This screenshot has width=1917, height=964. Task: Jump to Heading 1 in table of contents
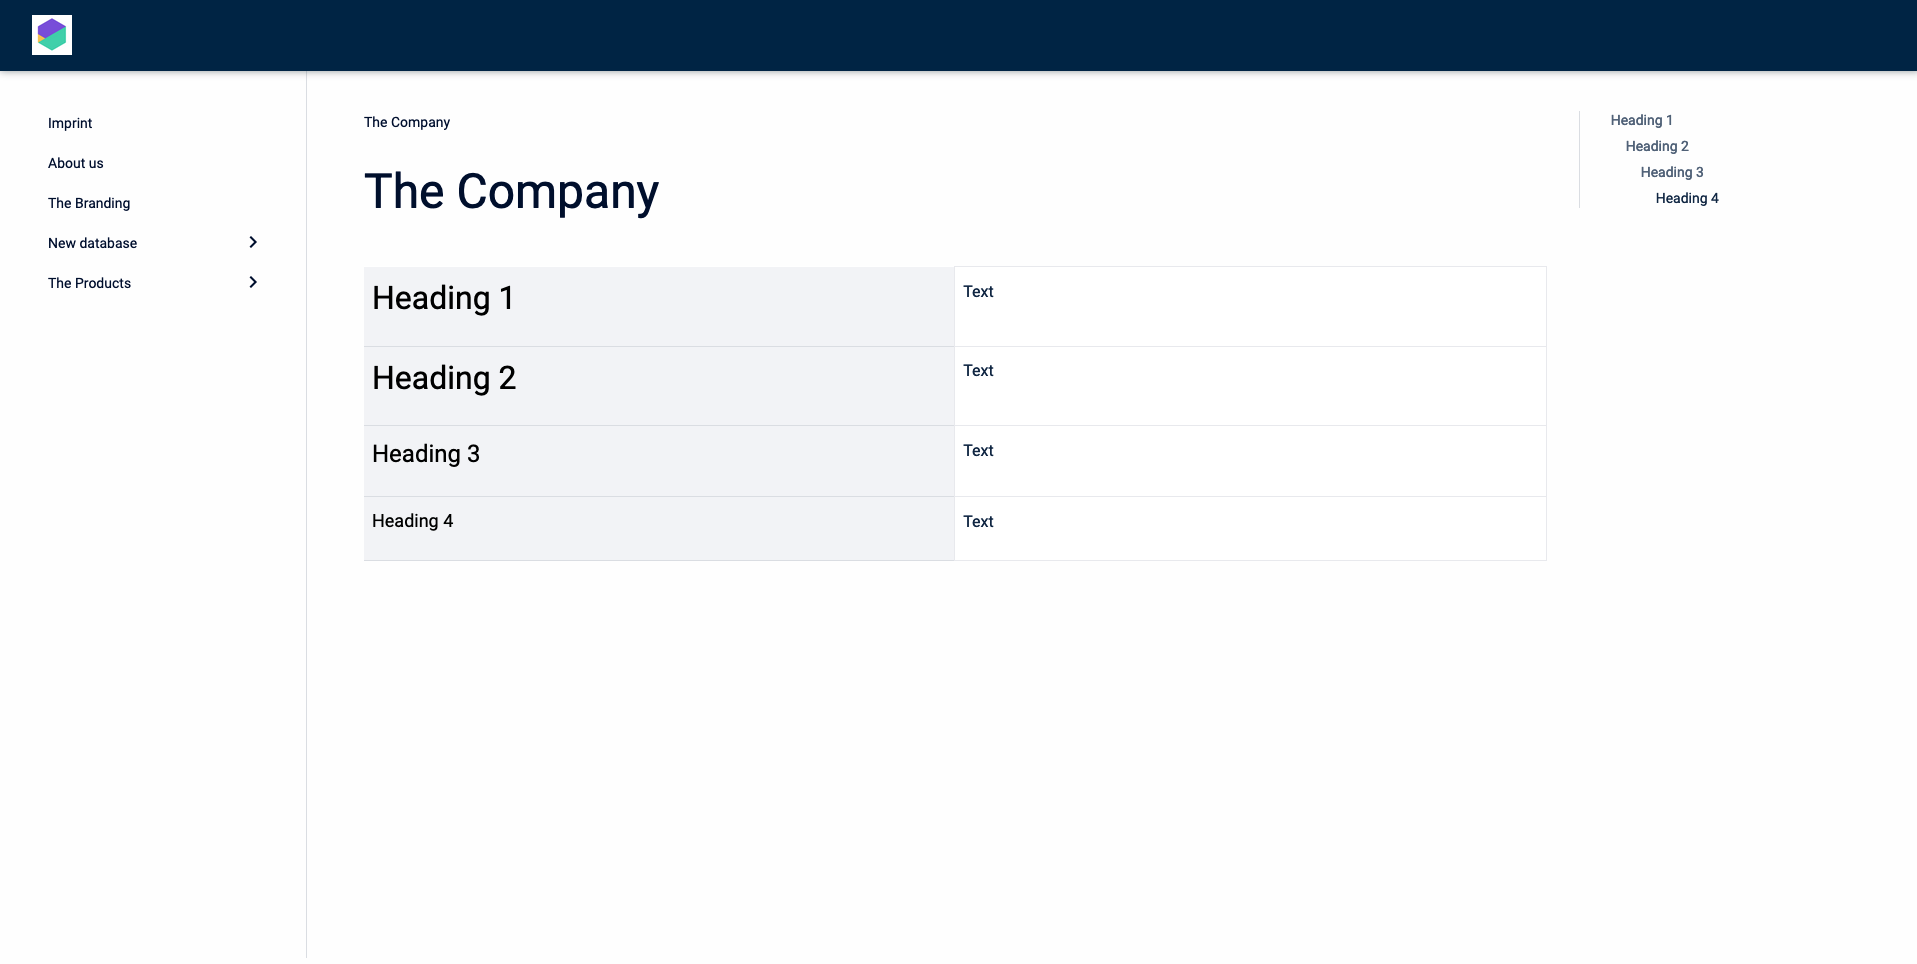(1641, 120)
